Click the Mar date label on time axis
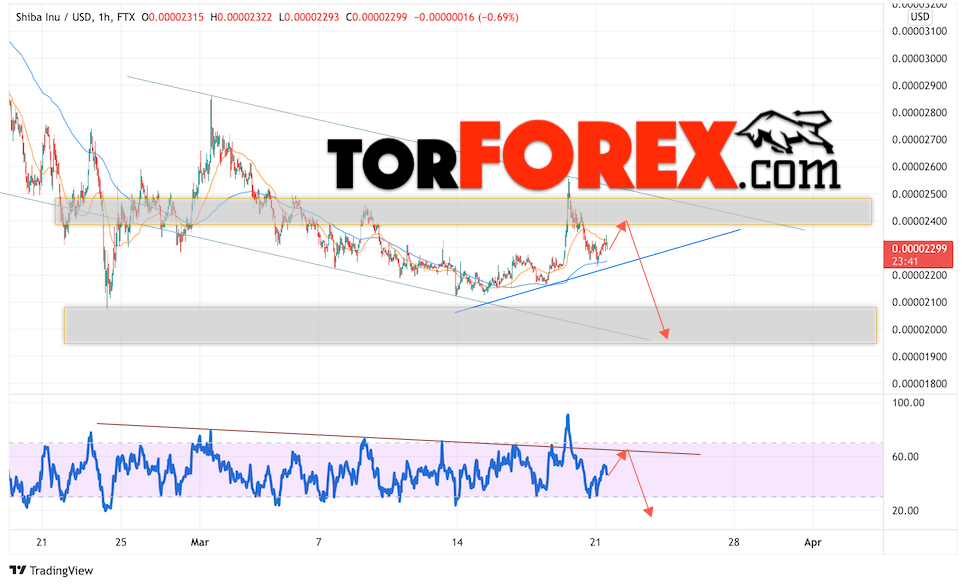The width and height of the screenshot is (966, 586). click(x=200, y=543)
